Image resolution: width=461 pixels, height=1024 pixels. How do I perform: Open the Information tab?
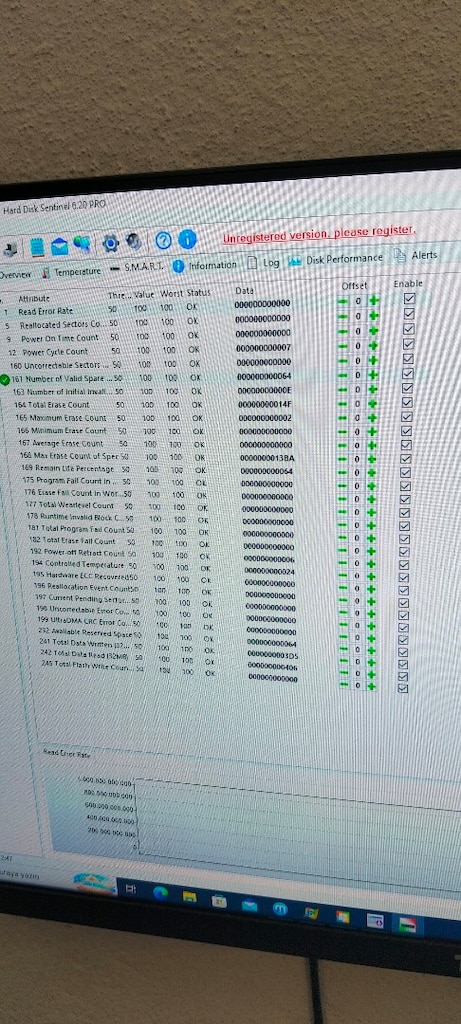205,265
